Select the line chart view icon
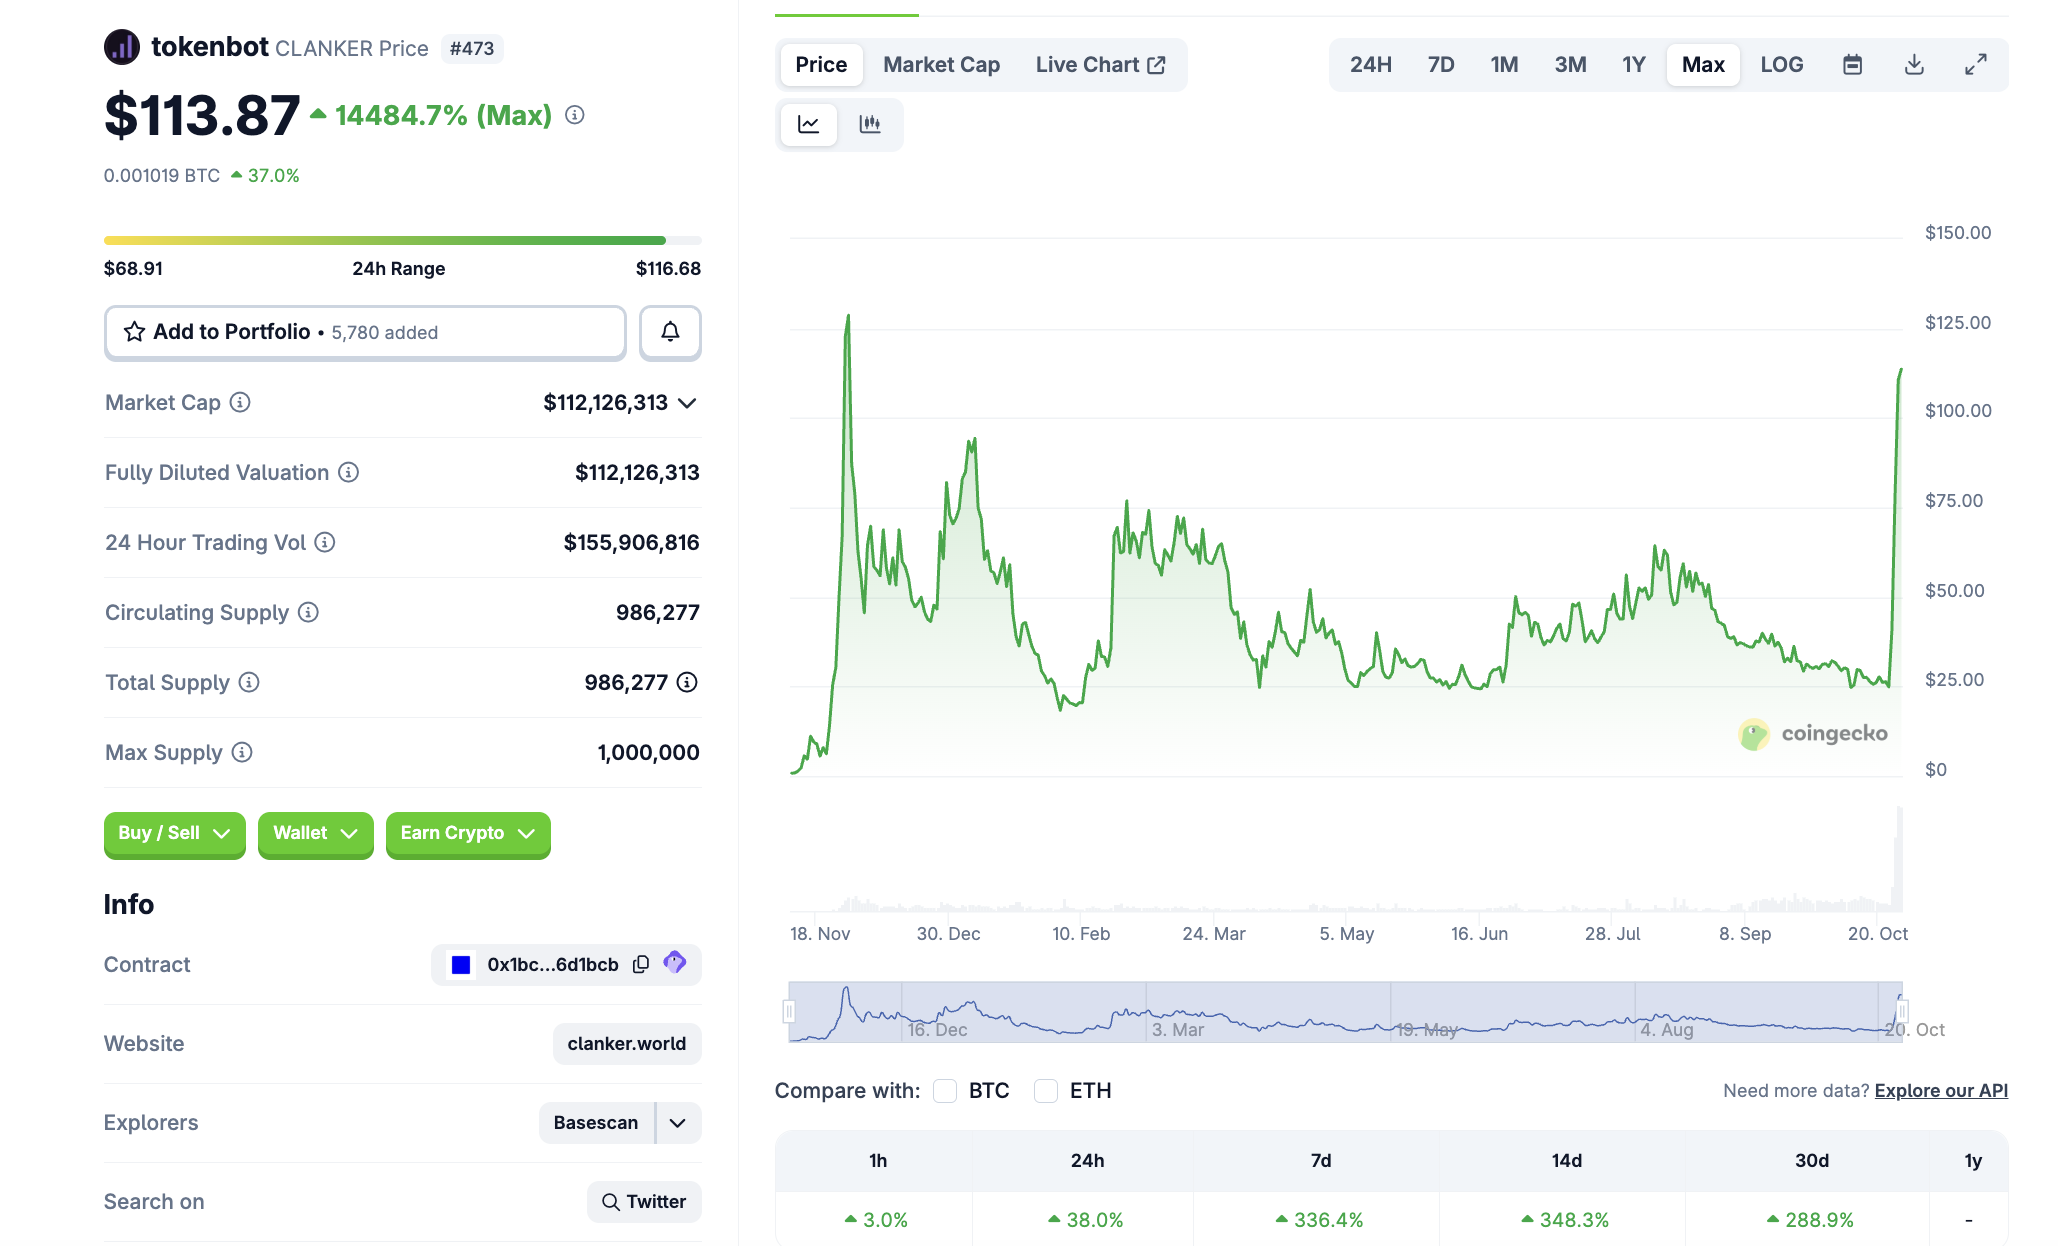2058x1246 pixels. click(x=808, y=124)
